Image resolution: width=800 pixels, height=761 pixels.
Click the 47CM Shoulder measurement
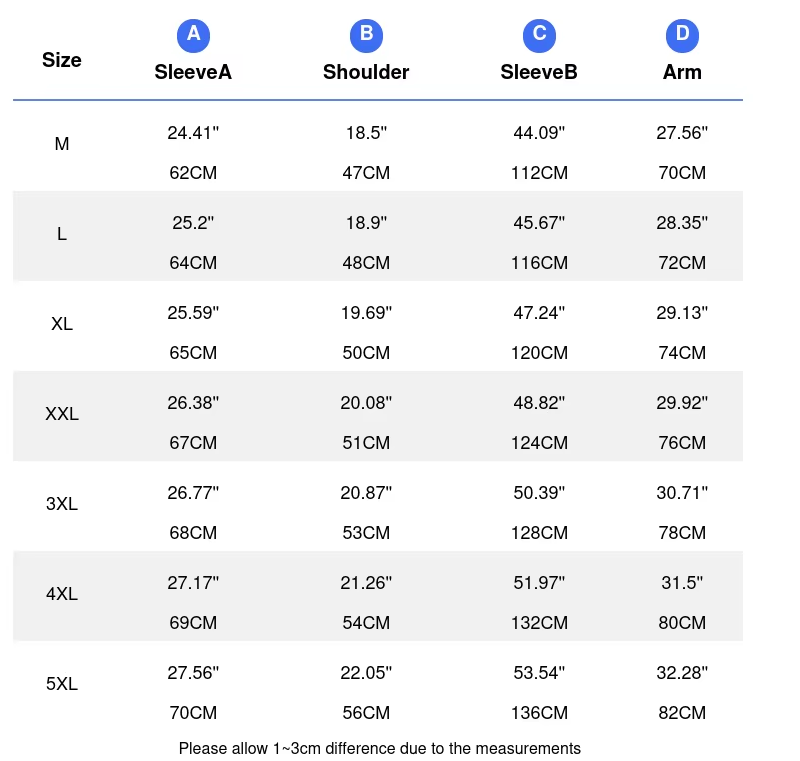(366, 173)
